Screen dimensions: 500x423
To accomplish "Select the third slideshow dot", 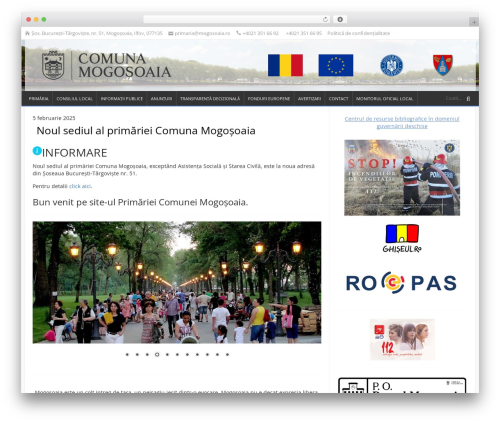I will (147, 354).
